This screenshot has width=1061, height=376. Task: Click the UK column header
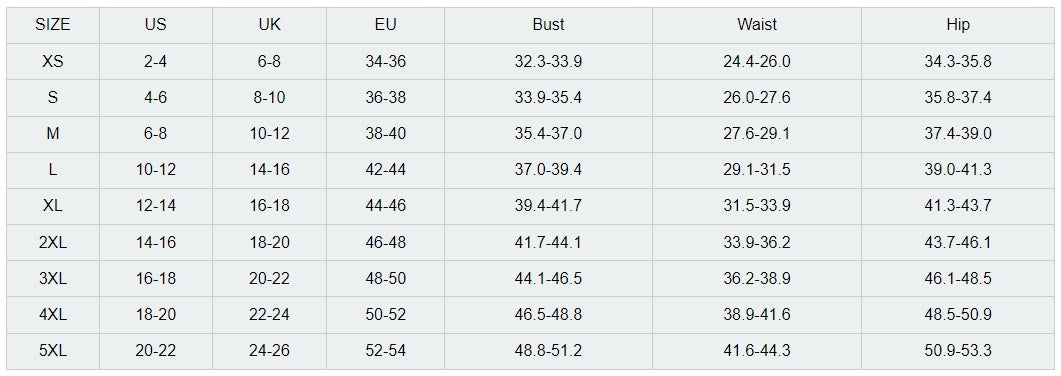(269, 25)
